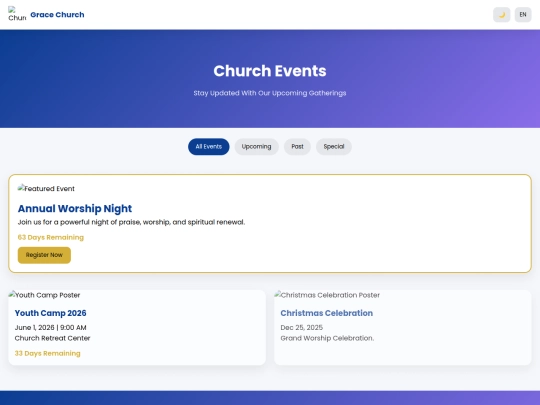Open the EN language switcher
540x405 pixels.
523,15
